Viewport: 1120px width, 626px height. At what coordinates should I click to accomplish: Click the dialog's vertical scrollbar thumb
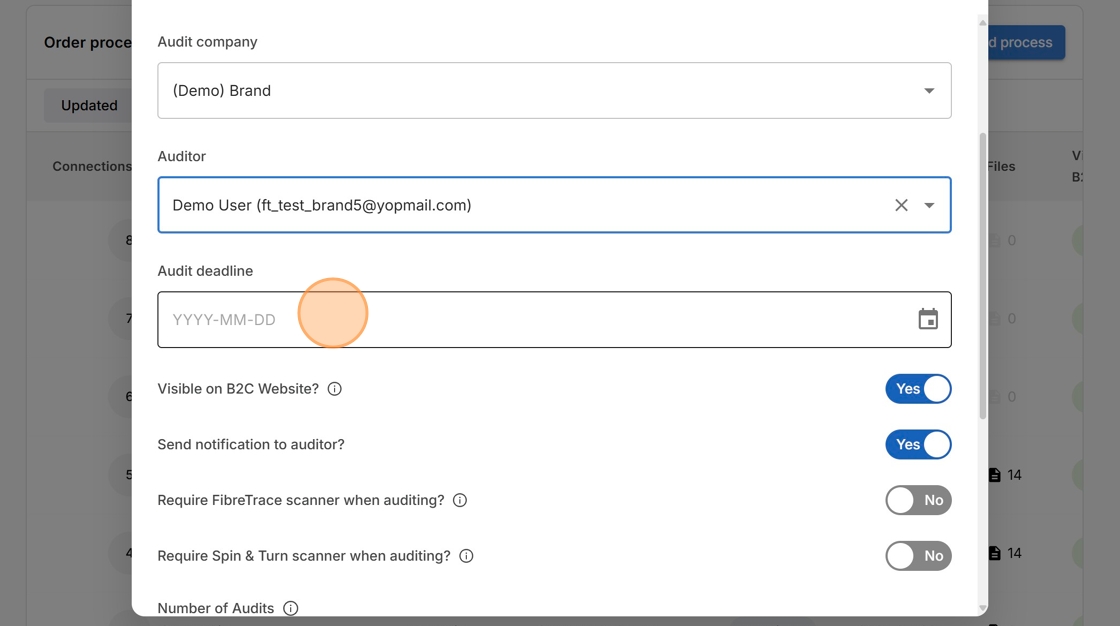pos(983,275)
